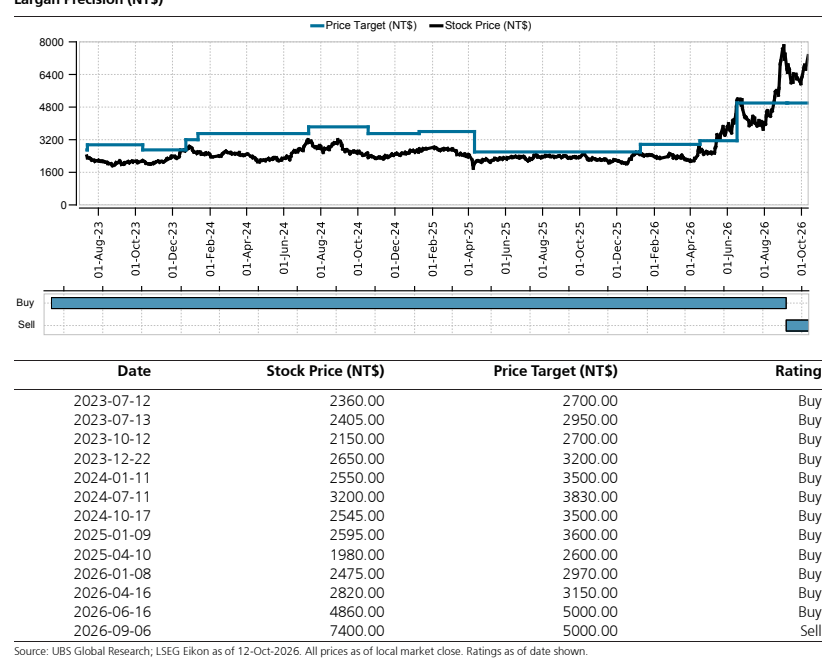Select the 01-Oct-24 x-axis date label
Screen dimensions: 836x672
tap(358, 250)
